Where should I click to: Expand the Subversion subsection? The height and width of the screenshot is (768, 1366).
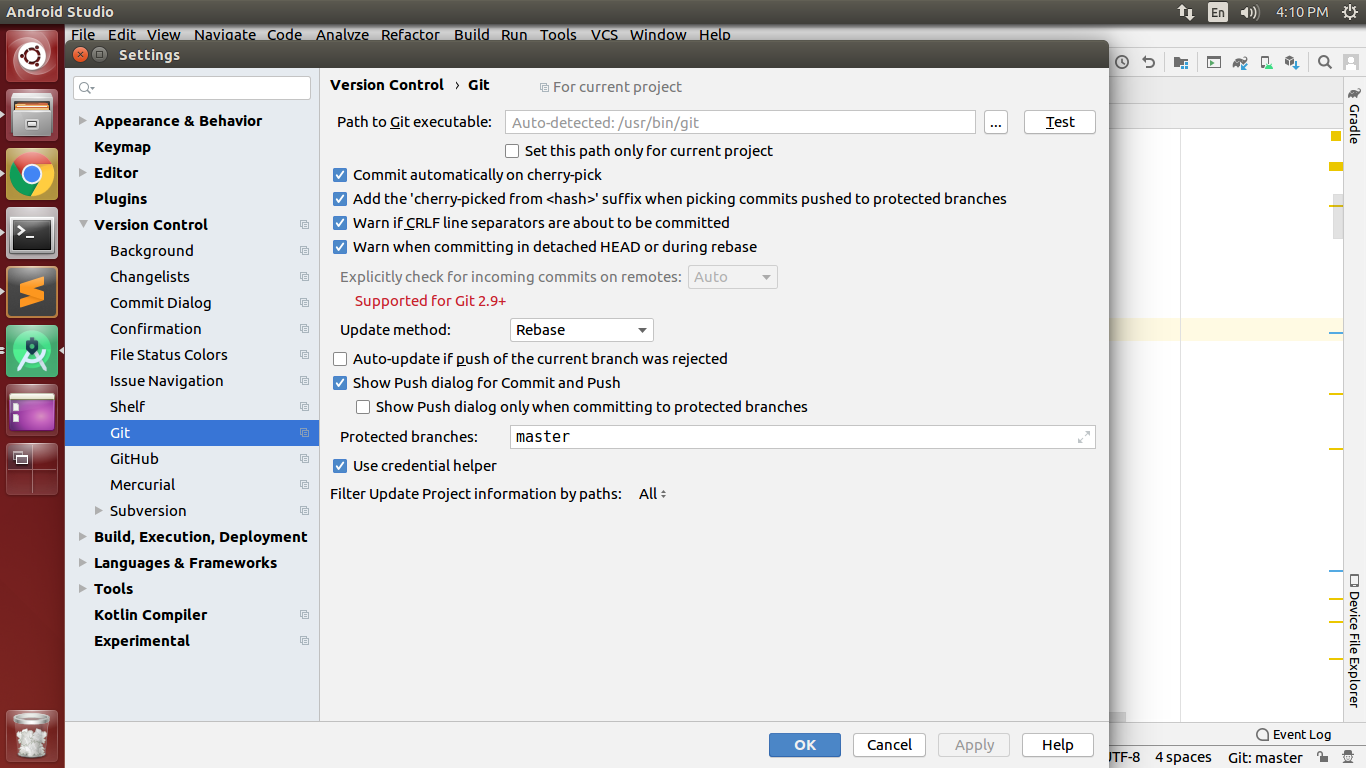point(99,511)
